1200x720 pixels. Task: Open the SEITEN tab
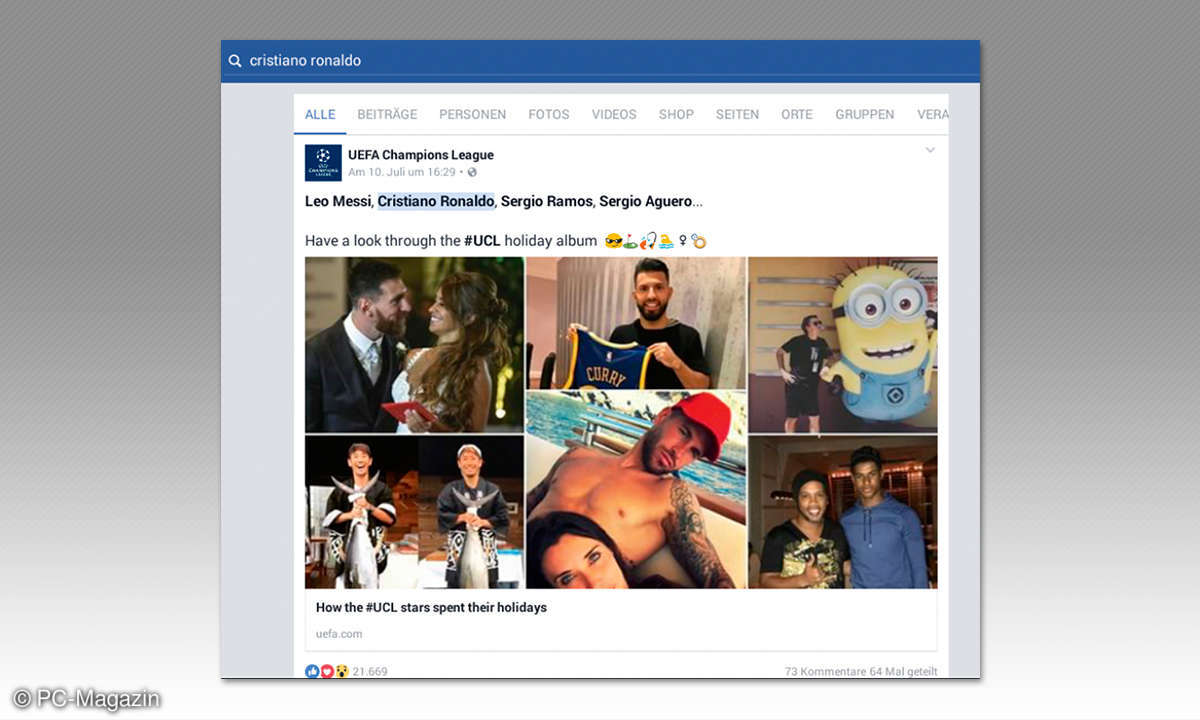click(x=737, y=115)
